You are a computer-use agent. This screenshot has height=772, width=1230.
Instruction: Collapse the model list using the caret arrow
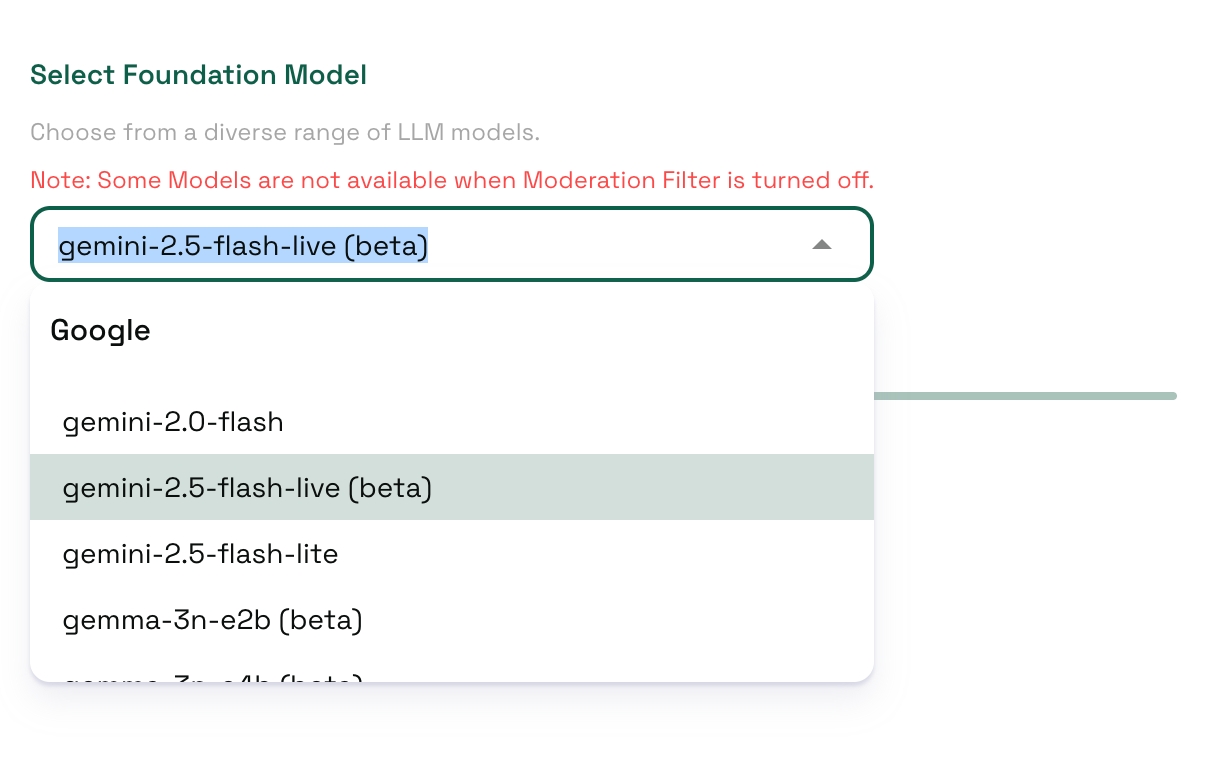821,245
